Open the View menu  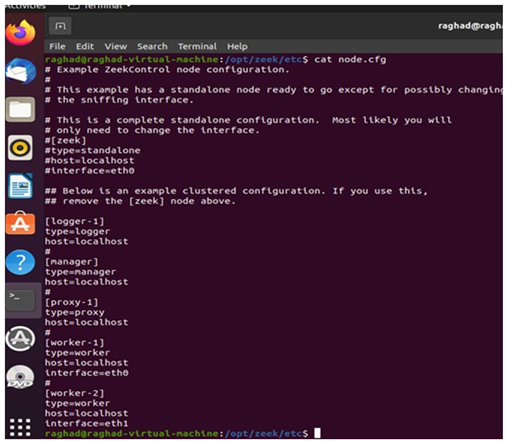click(x=116, y=46)
